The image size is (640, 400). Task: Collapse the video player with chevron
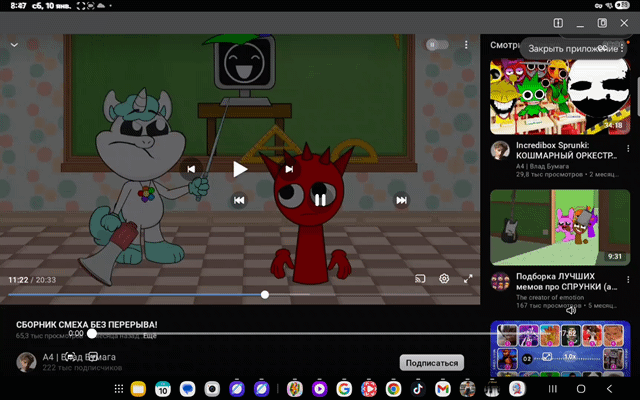pyautogui.click(x=15, y=45)
